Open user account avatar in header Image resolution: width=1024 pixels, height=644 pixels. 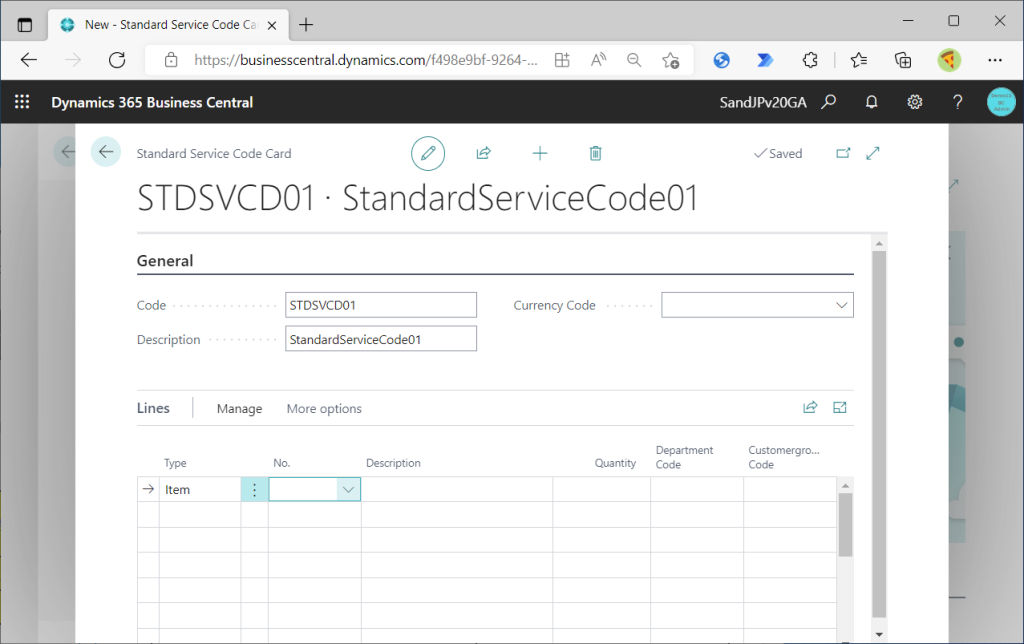click(1001, 102)
